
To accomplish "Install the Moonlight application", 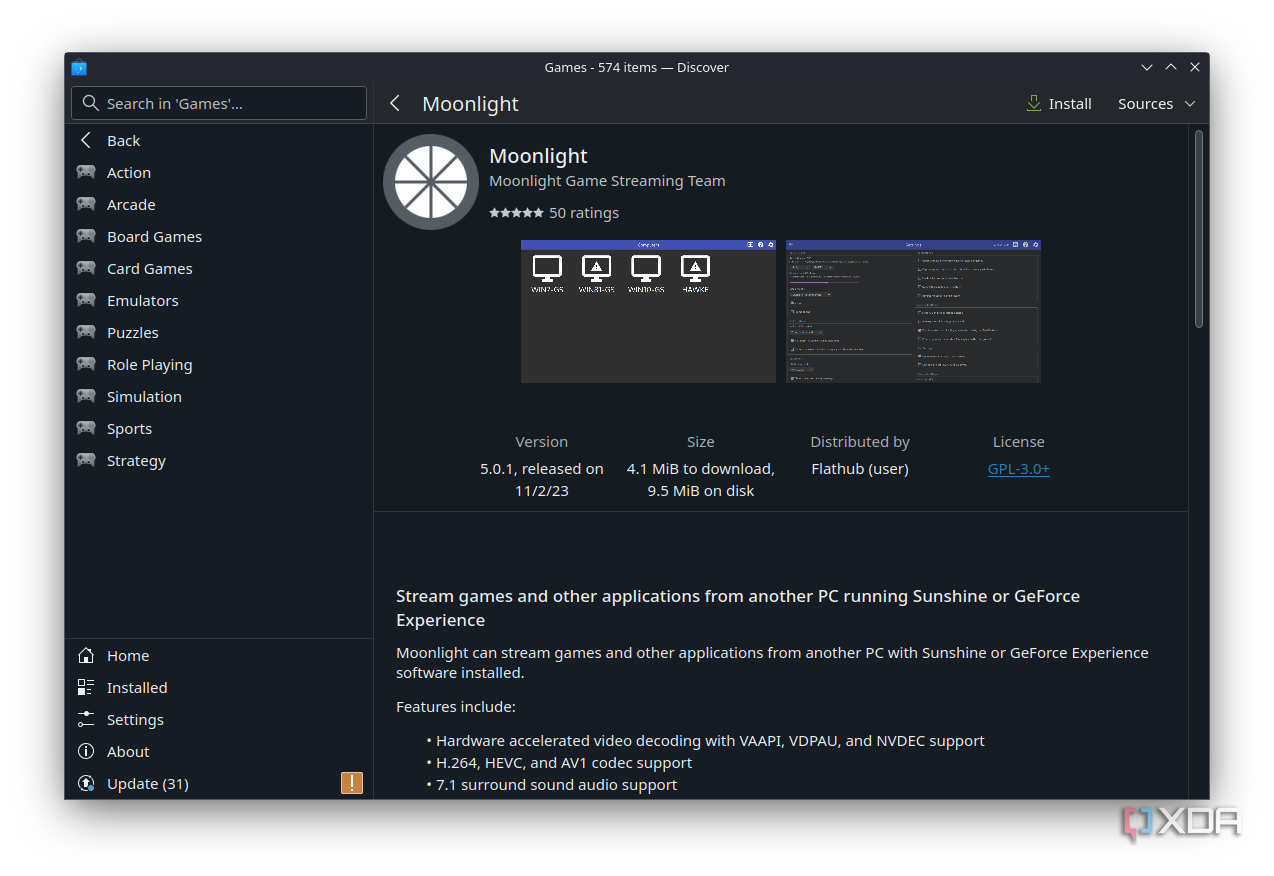I will (1059, 103).
